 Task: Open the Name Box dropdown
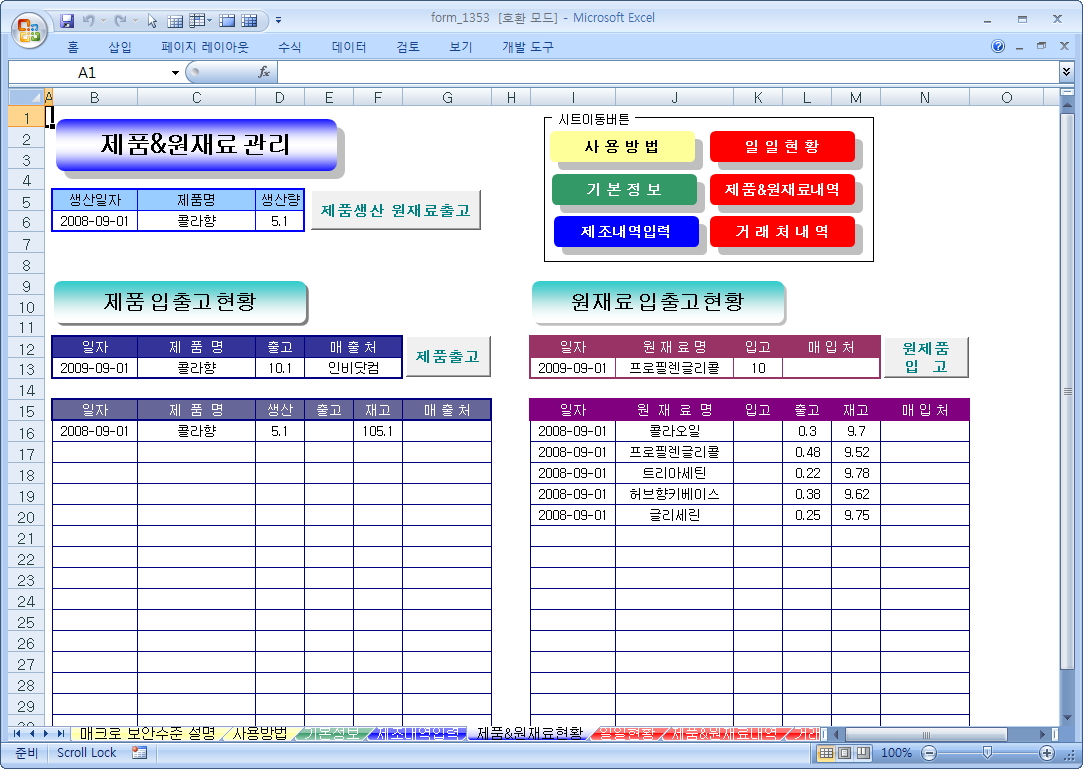click(x=175, y=72)
